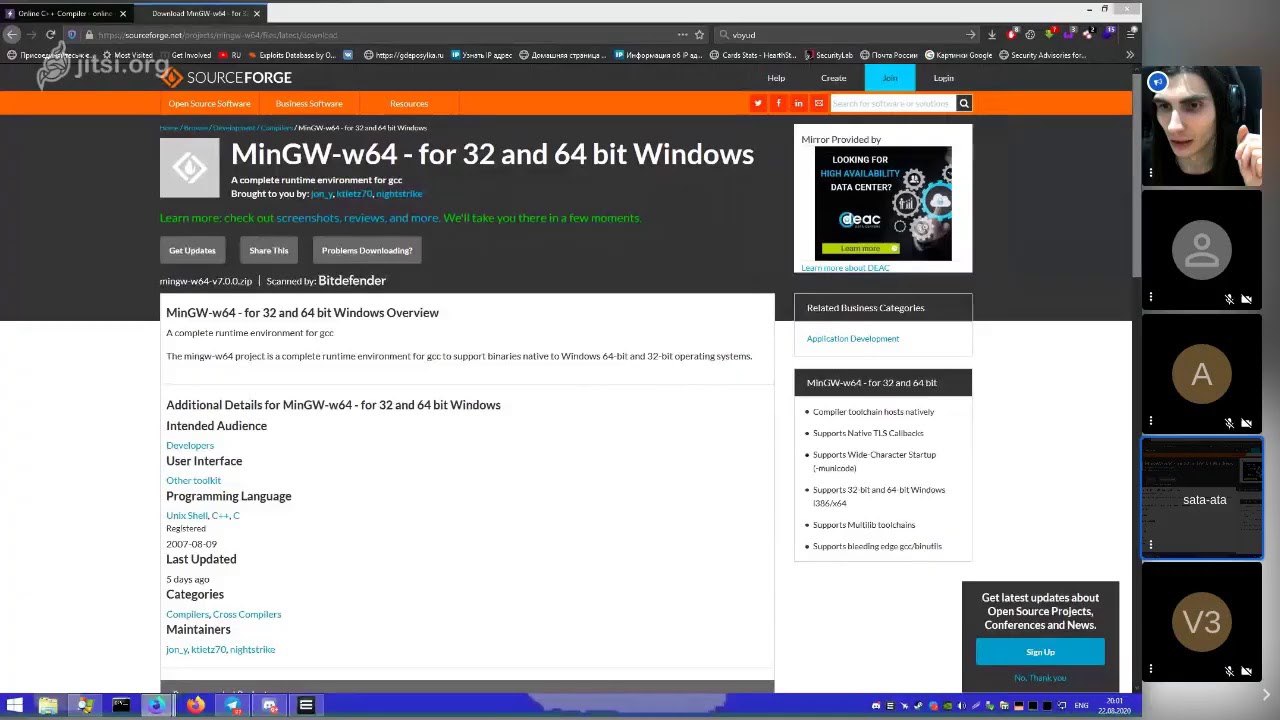The height and width of the screenshot is (720, 1280).
Task: Click browser back arrow button
Action: [x=12, y=35]
